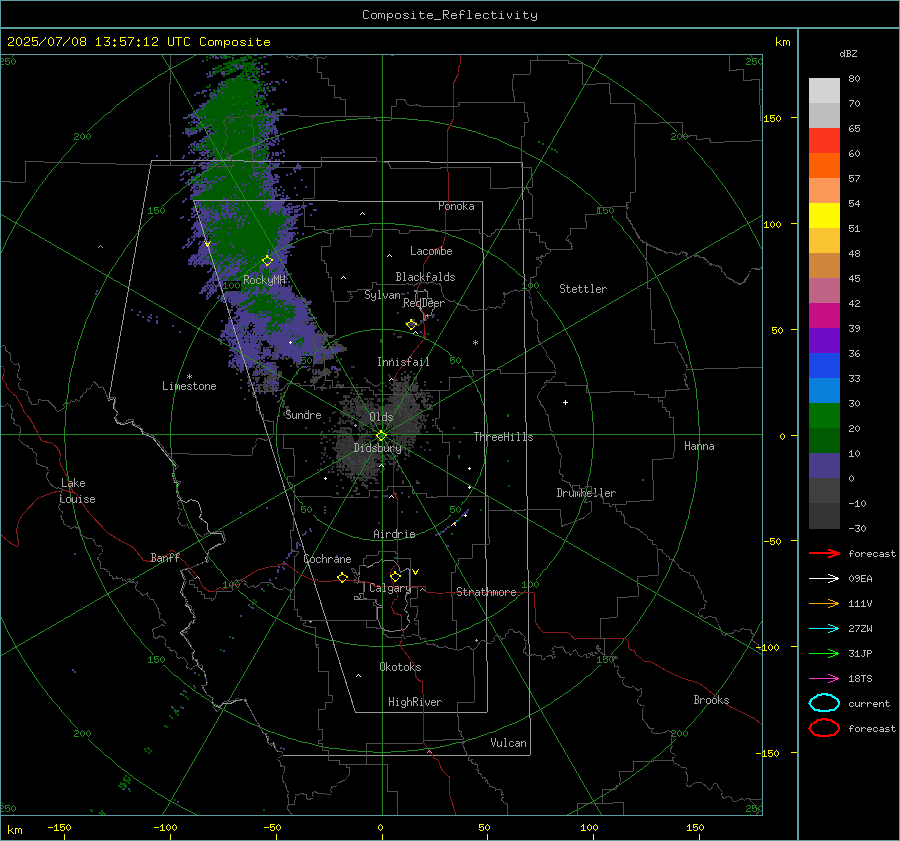Select the orange 111V arrow legend icon
This screenshot has width=900, height=841.
824,603
